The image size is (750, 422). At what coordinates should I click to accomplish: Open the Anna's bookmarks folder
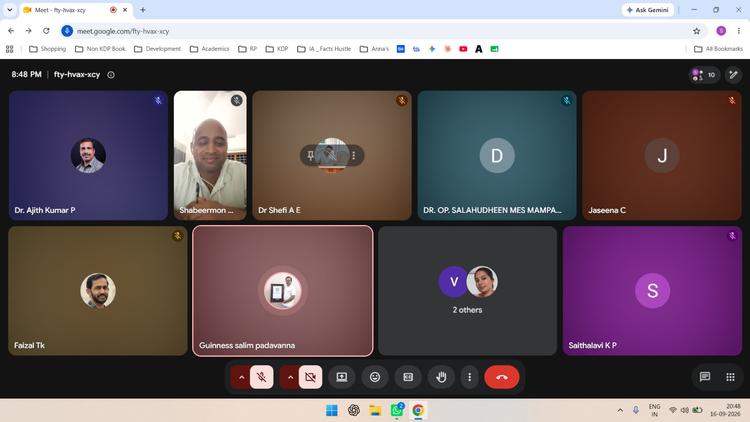374,49
